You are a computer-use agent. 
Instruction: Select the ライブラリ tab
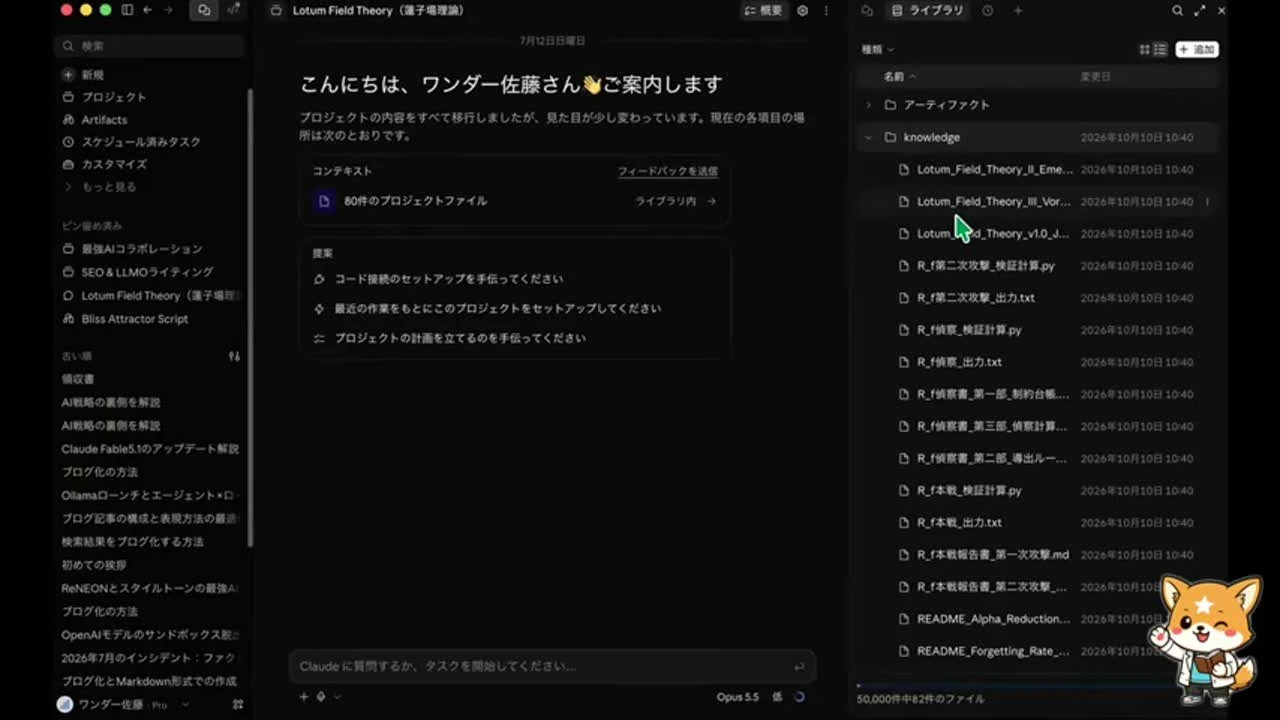tap(928, 10)
